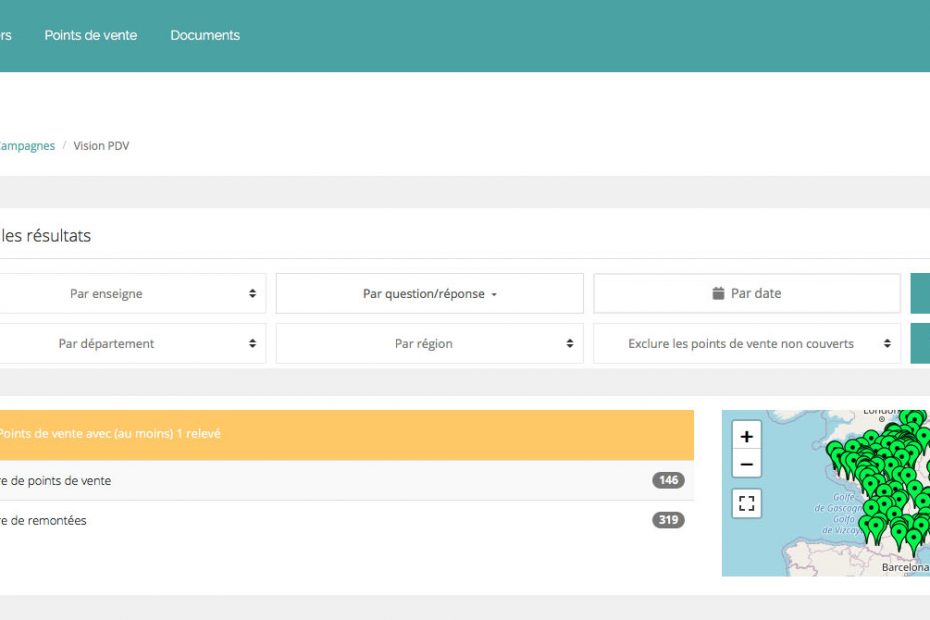The width and height of the screenshot is (930, 620).
Task: Click the Vision PDV breadcrumb
Action: 101,146
